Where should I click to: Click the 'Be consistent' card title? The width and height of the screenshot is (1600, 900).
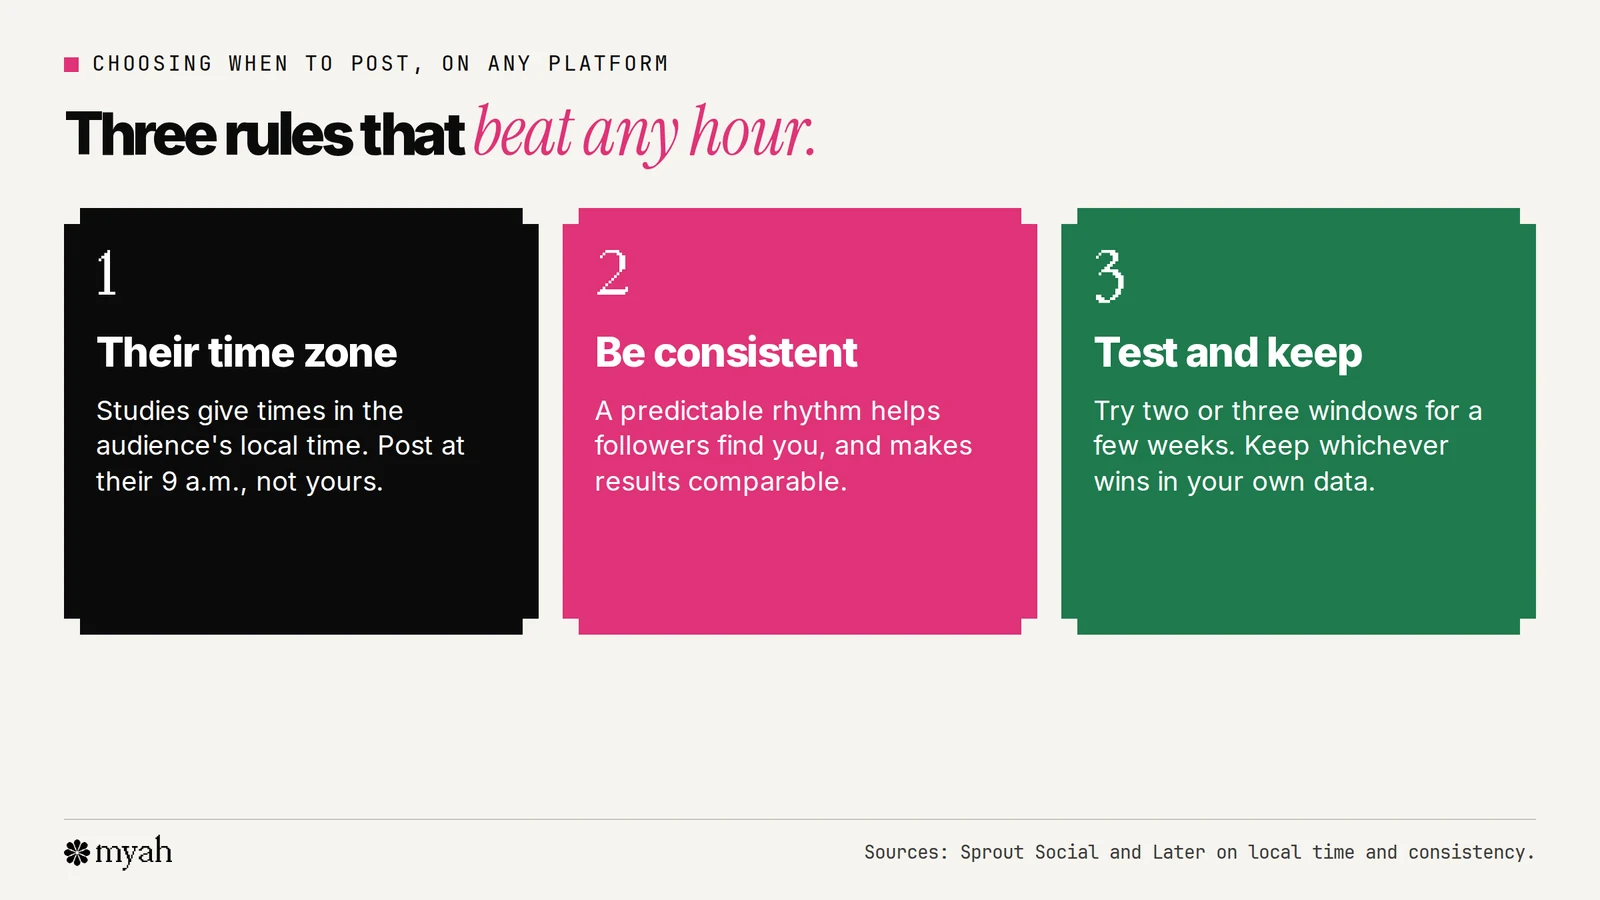coord(726,352)
